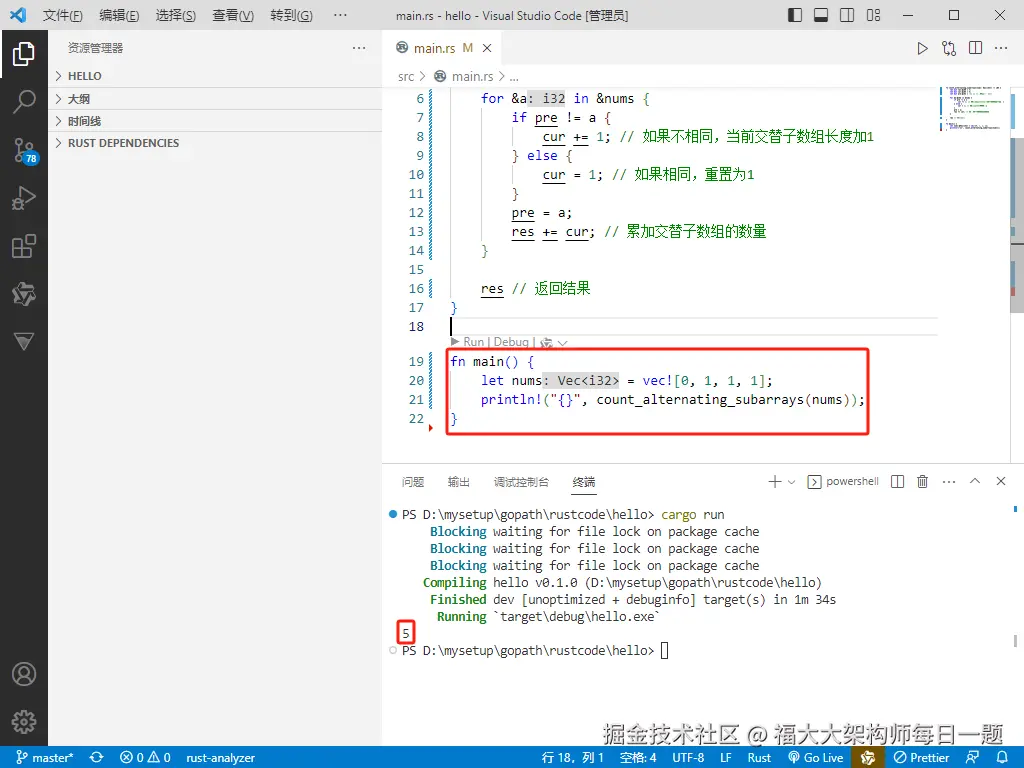Click the 行 18, 列 1 cursor position
This screenshot has width=1024, height=768.
coord(572,758)
